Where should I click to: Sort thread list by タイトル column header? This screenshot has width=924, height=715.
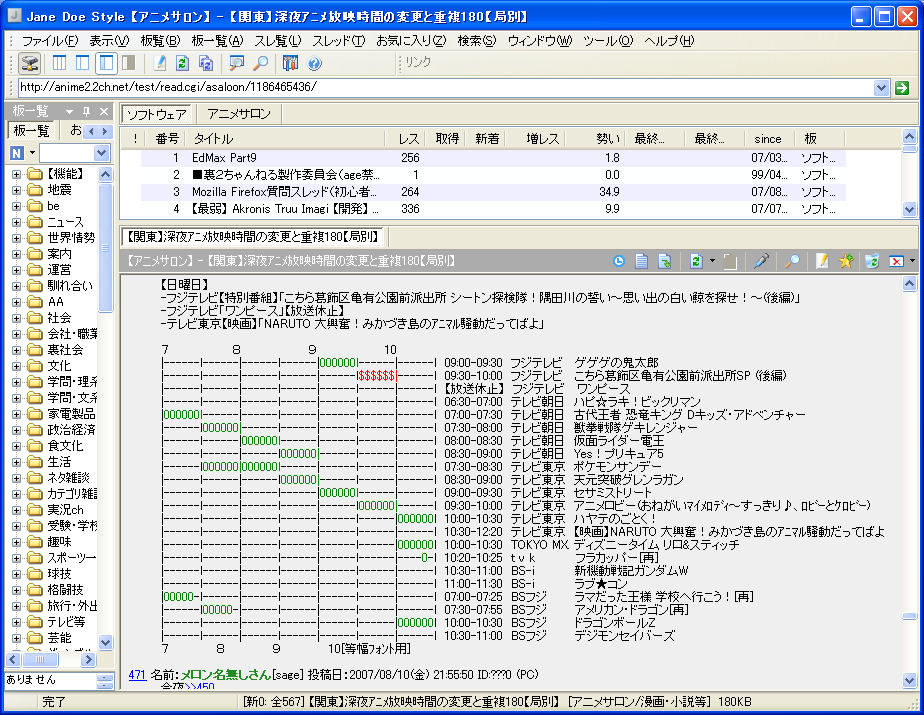tap(284, 139)
